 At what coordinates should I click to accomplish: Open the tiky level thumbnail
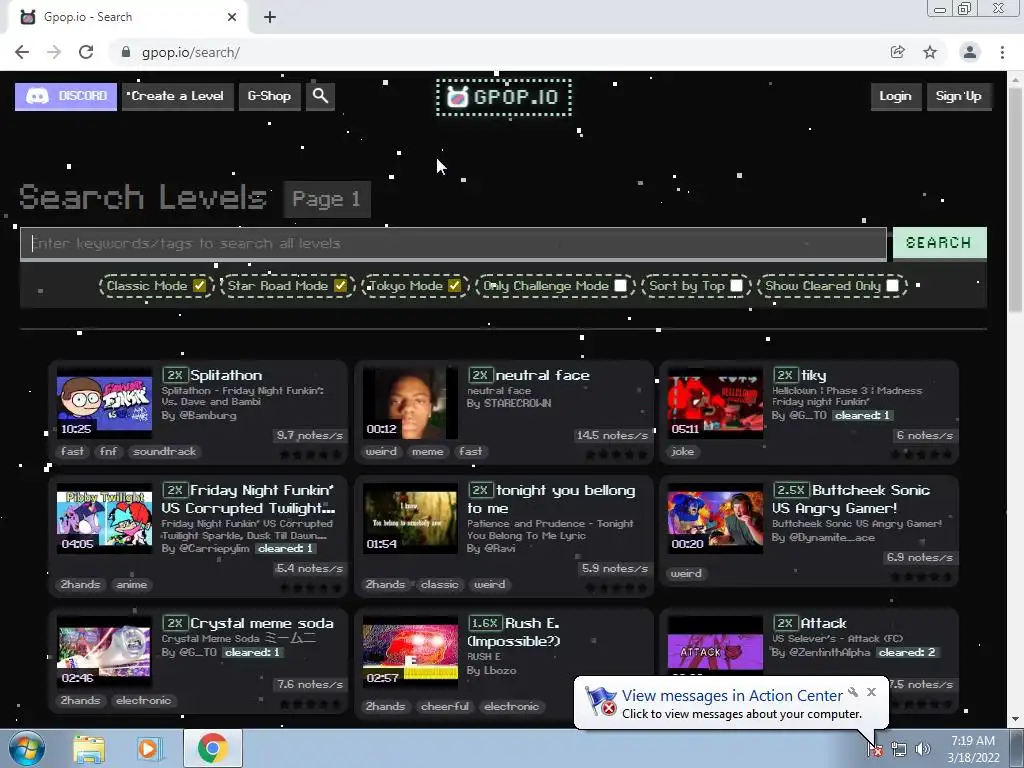click(x=715, y=403)
